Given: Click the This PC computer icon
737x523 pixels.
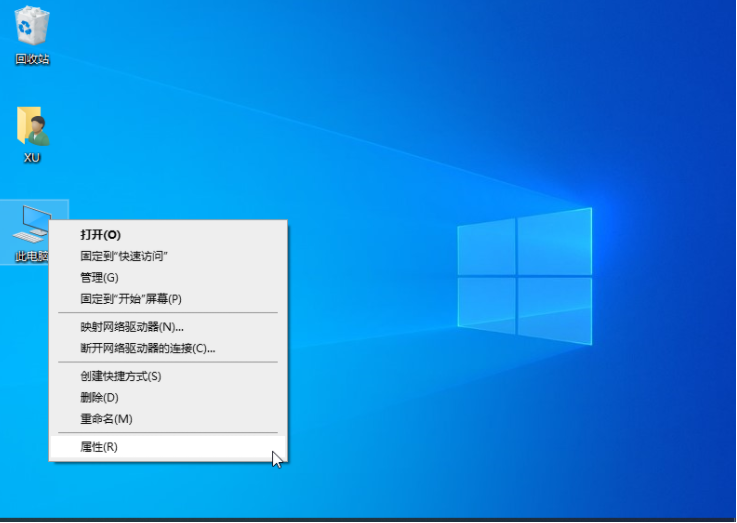Looking at the screenshot, I should [x=32, y=224].
